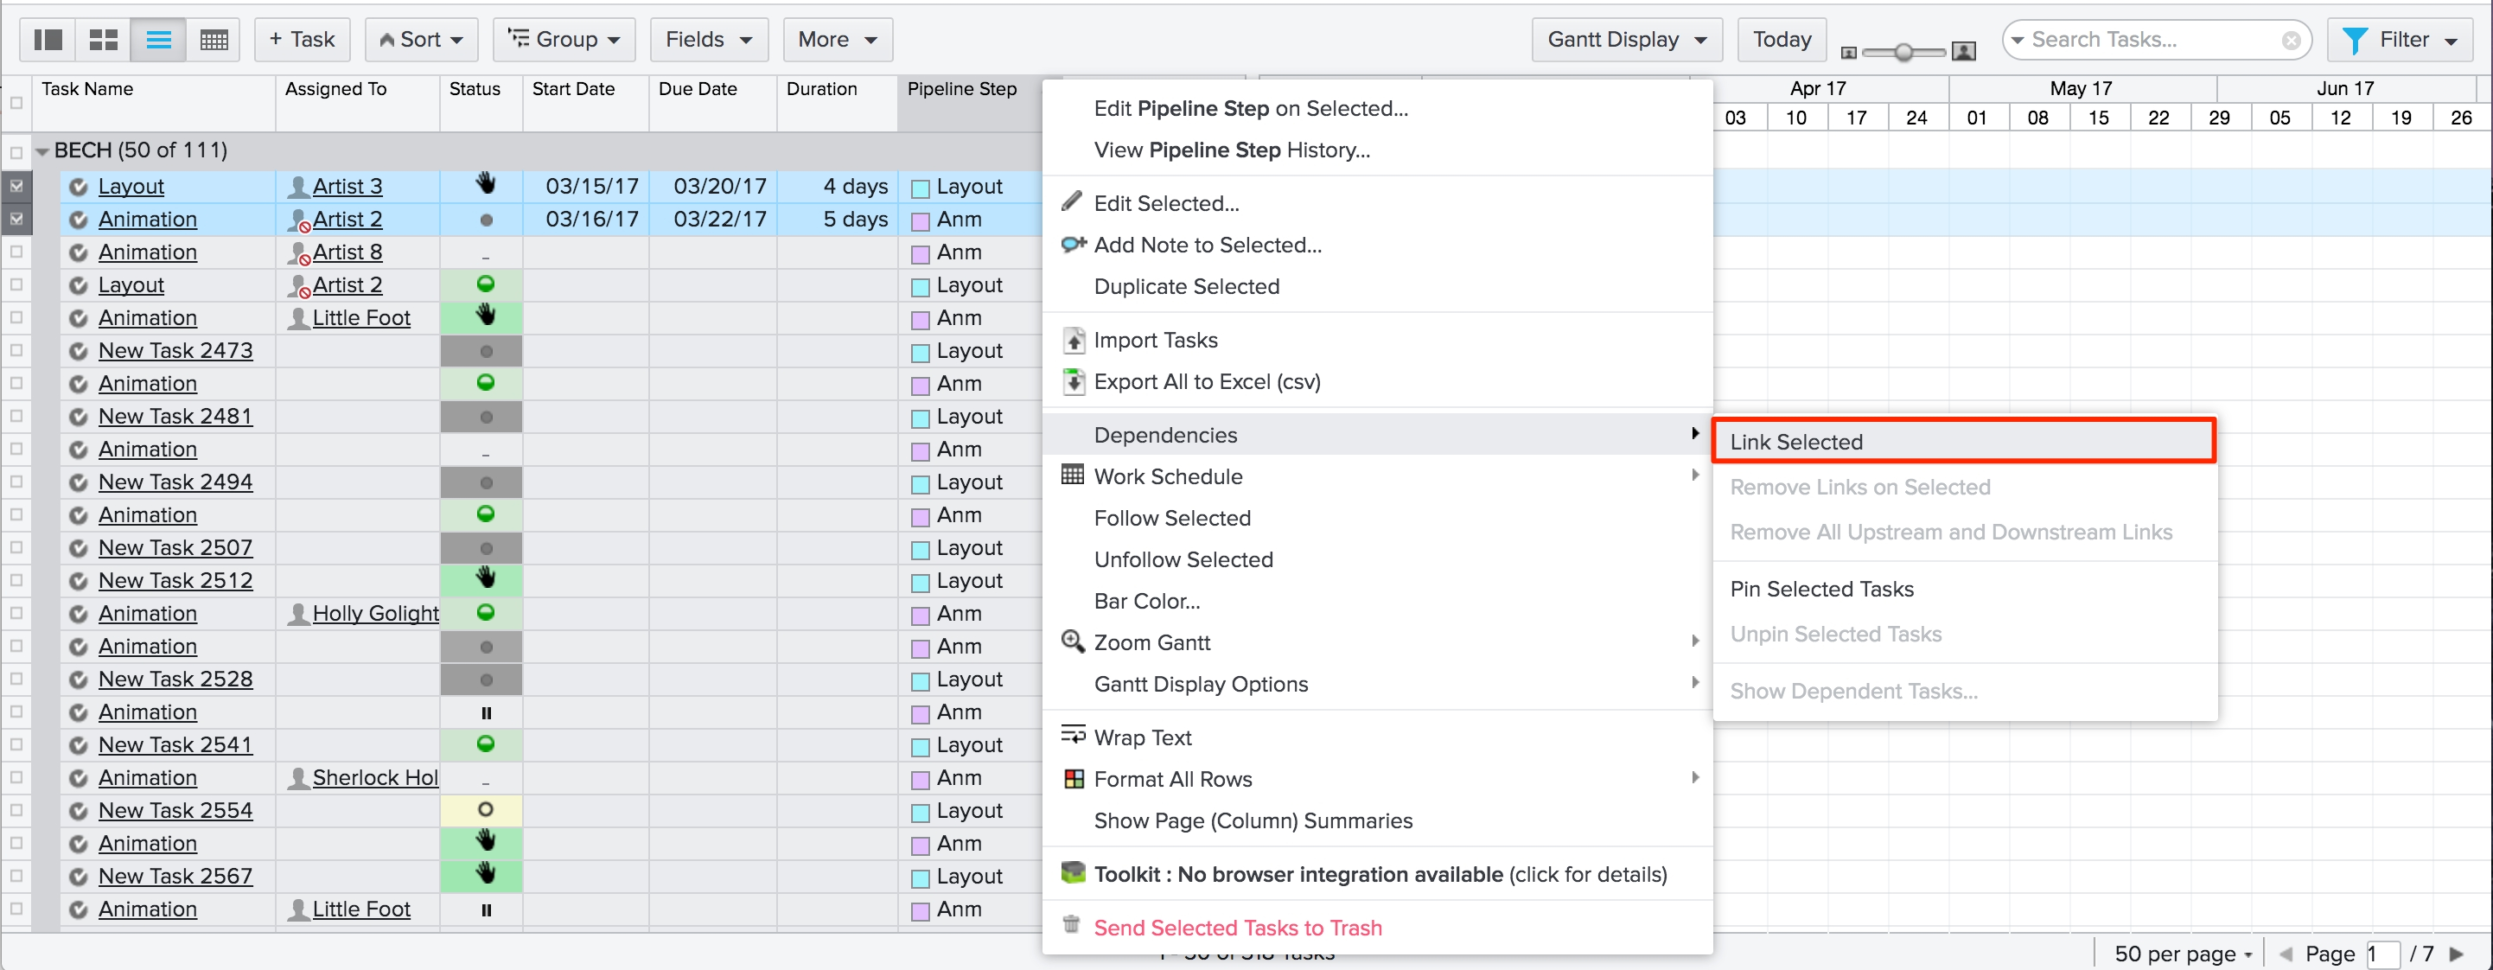Click the trash icon next to Send Selected Tasks
The height and width of the screenshot is (970, 2493).
[x=1072, y=927]
